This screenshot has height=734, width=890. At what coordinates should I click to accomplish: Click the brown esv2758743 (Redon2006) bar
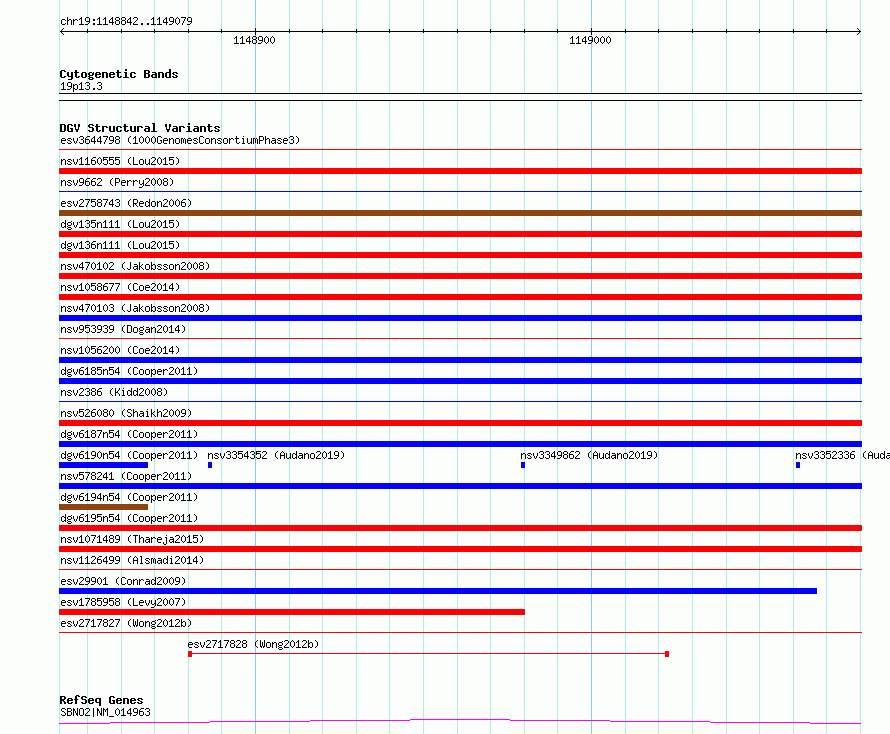tap(460, 213)
